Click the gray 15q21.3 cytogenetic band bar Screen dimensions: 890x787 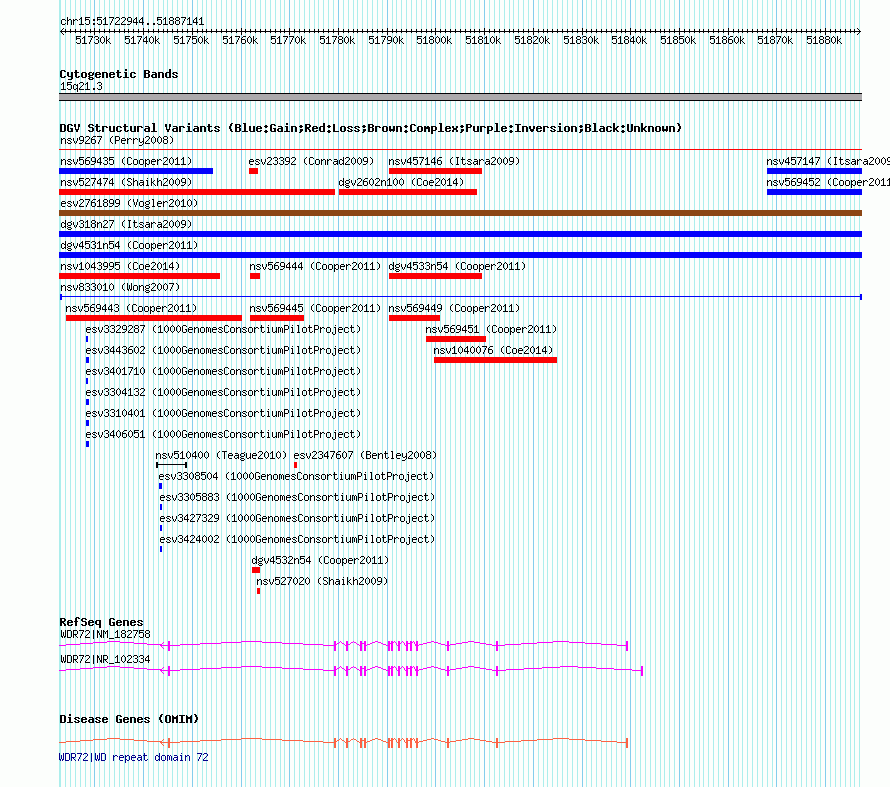click(460, 97)
